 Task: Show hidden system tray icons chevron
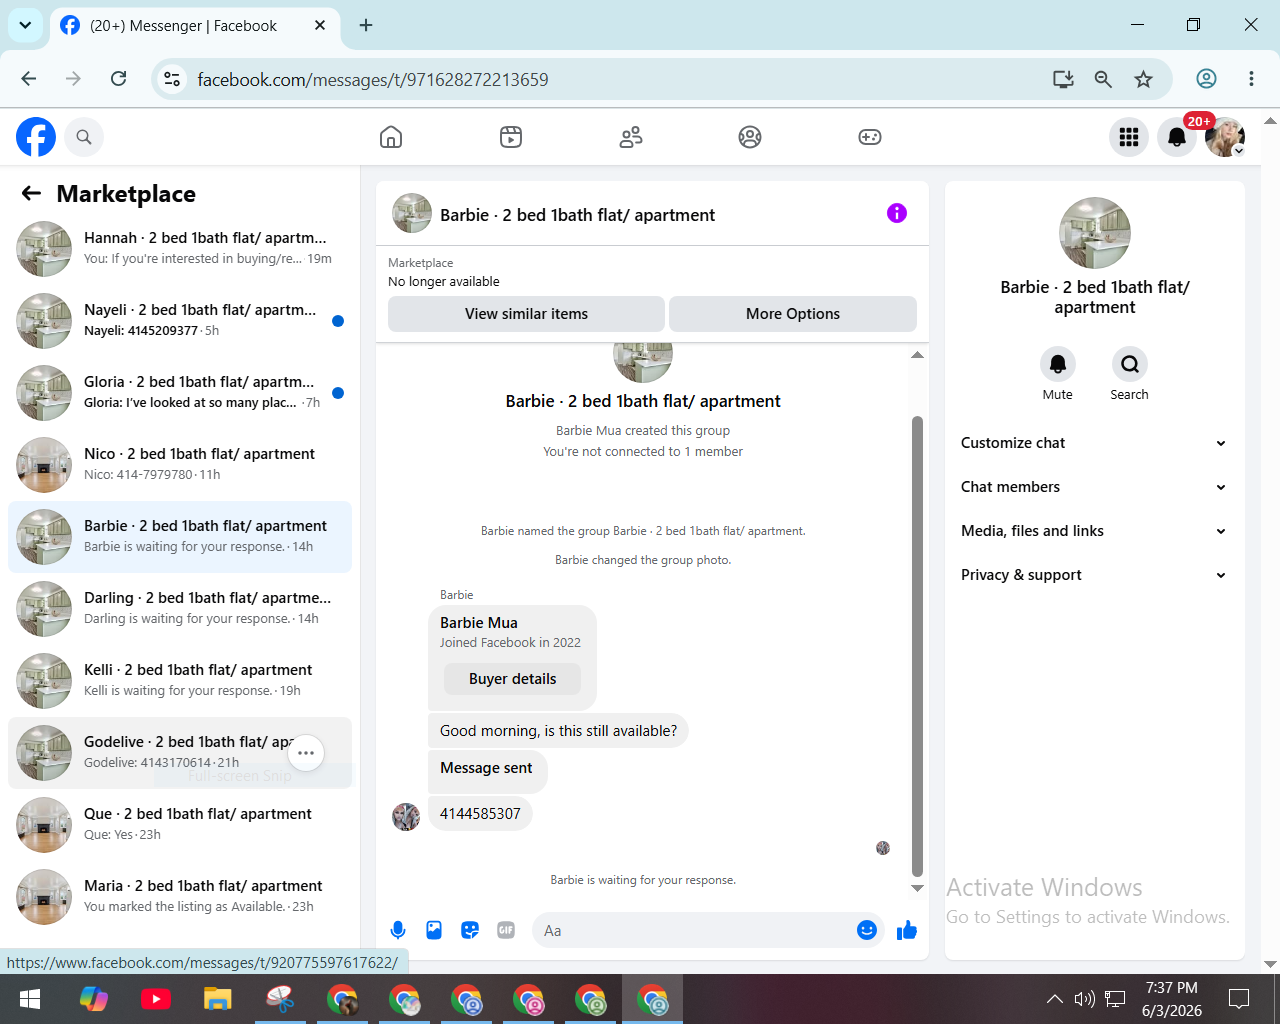[x=1054, y=998]
